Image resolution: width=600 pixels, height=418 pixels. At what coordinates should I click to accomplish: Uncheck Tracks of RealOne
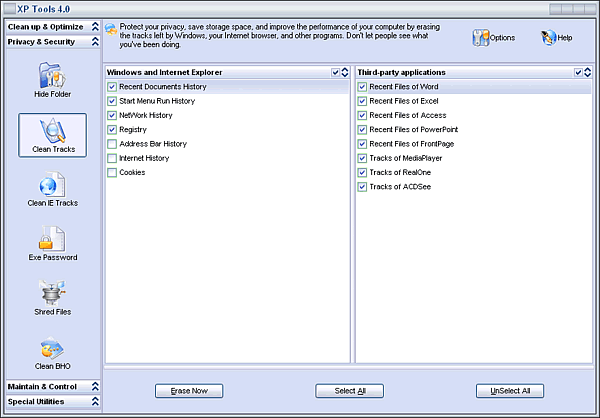pos(362,173)
